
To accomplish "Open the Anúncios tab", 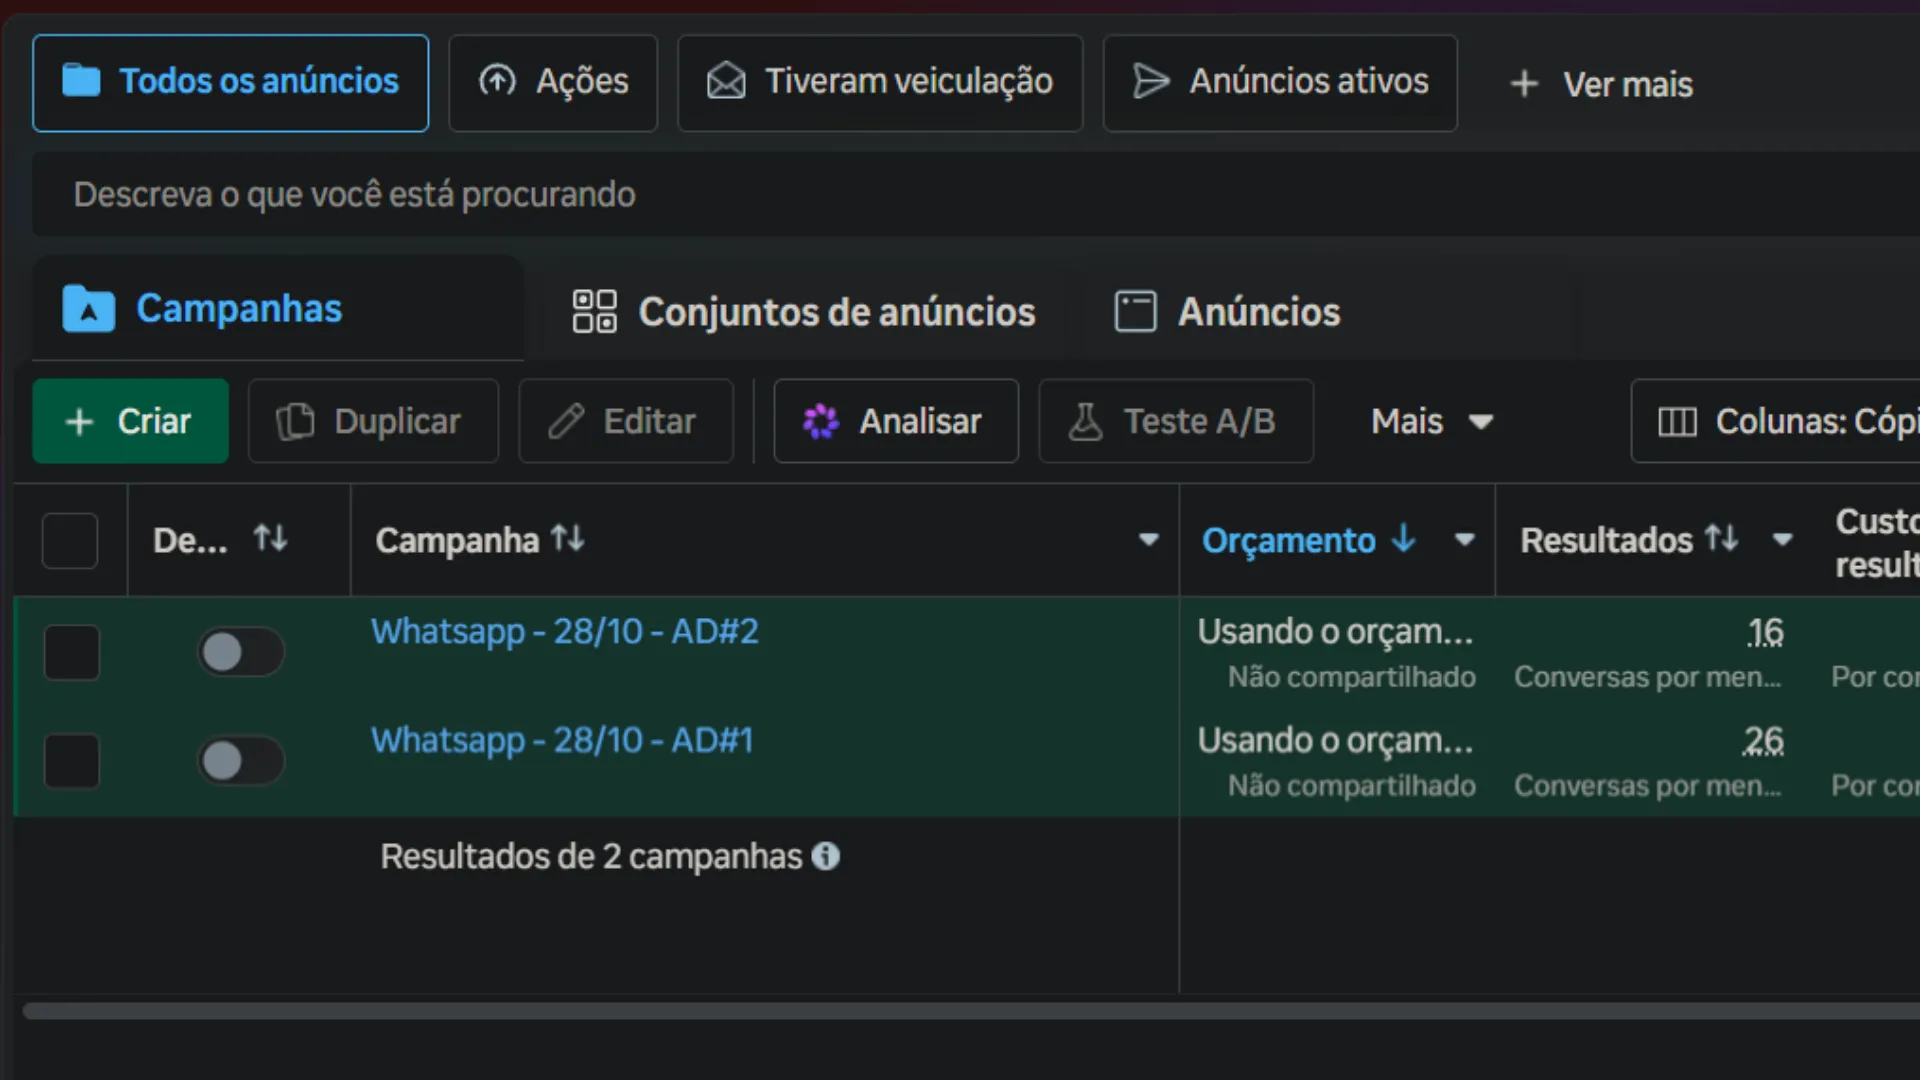I will (x=1228, y=312).
